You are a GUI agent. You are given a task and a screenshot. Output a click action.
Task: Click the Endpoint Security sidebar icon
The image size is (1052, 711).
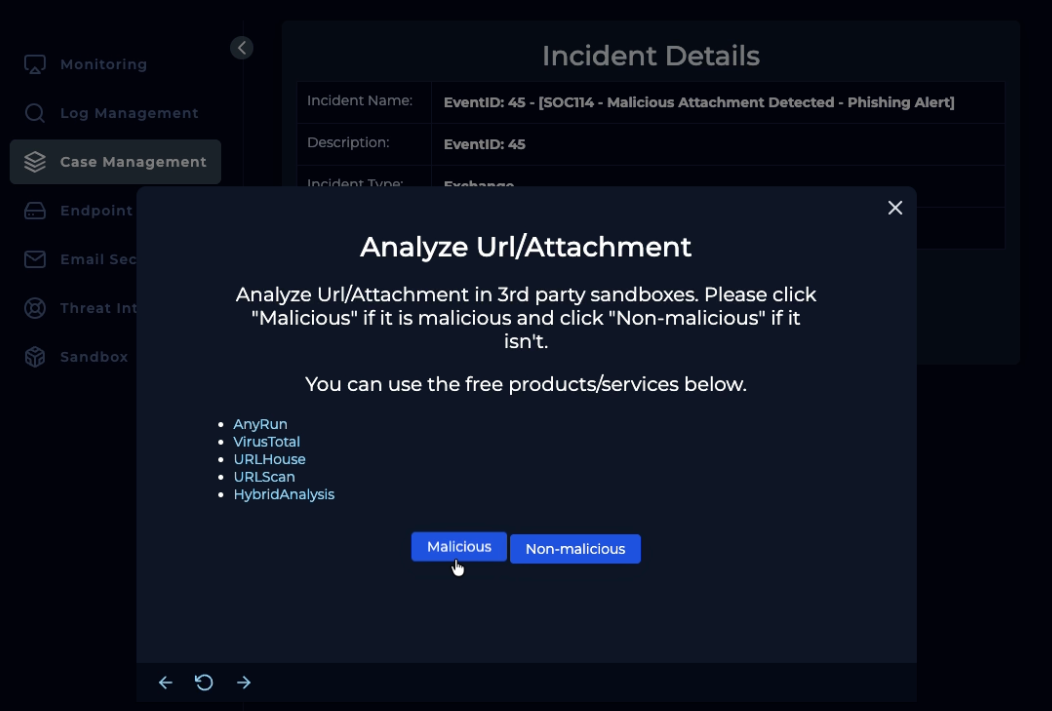35,211
